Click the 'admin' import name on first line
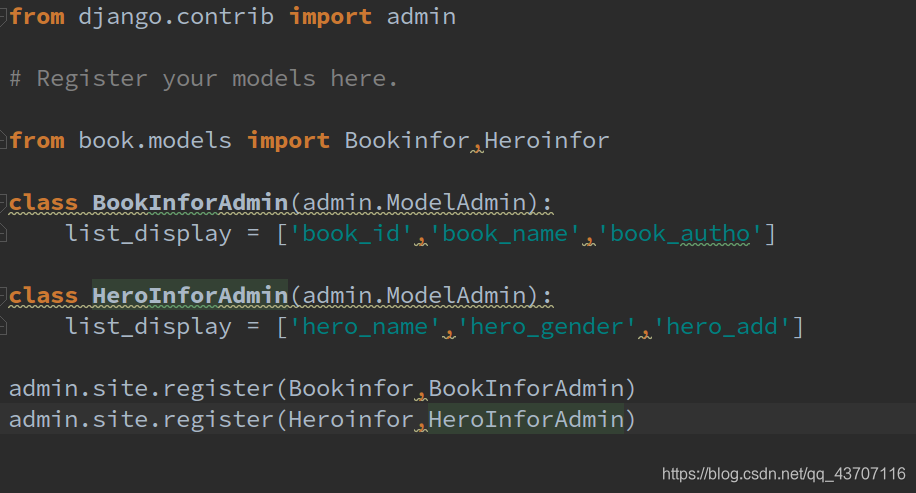This screenshot has width=916, height=493. [421, 17]
